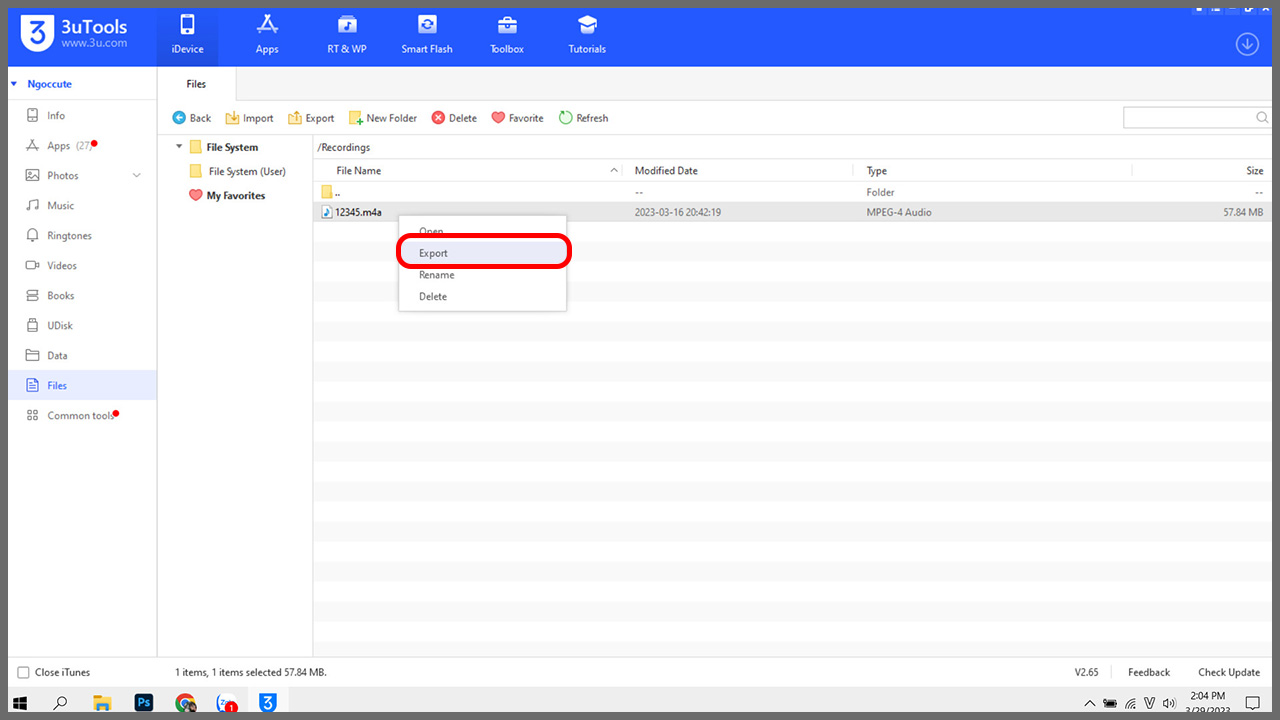This screenshot has width=1280, height=720.
Task: Open Common tools in the sidebar
Action: click(80, 416)
